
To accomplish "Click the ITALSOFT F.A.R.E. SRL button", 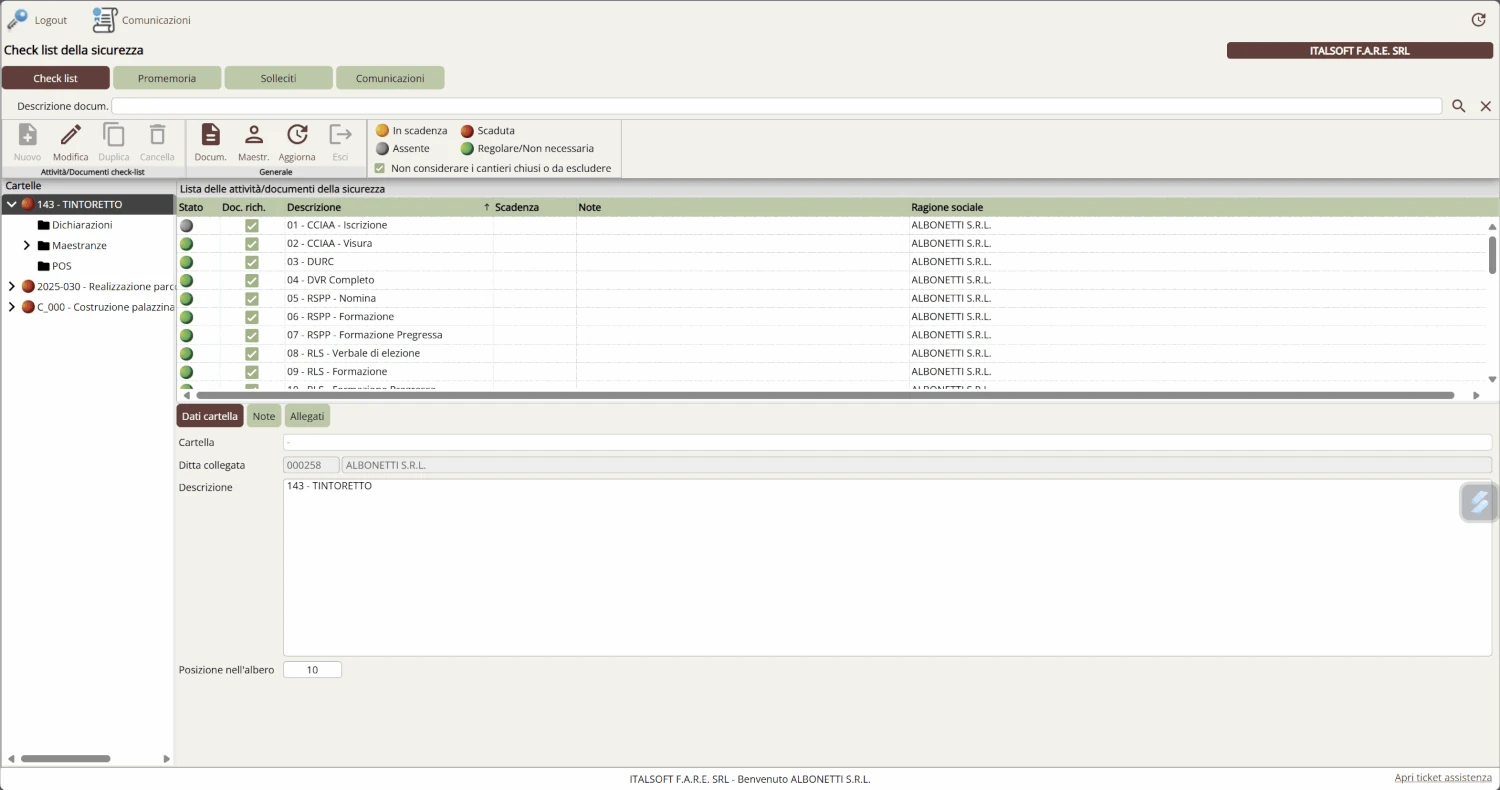I will (1359, 50).
